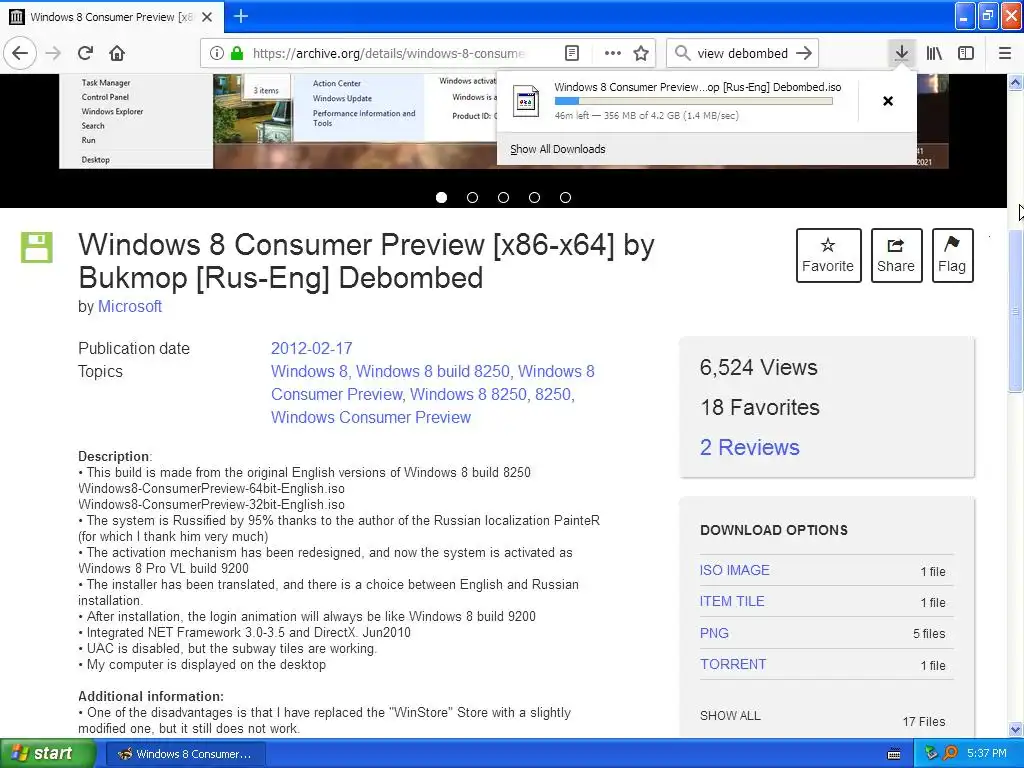Viewport: 1024px width, 768px height.
Task: Open the Windows 8 build 8250 topic
Action: pos(432,371)
